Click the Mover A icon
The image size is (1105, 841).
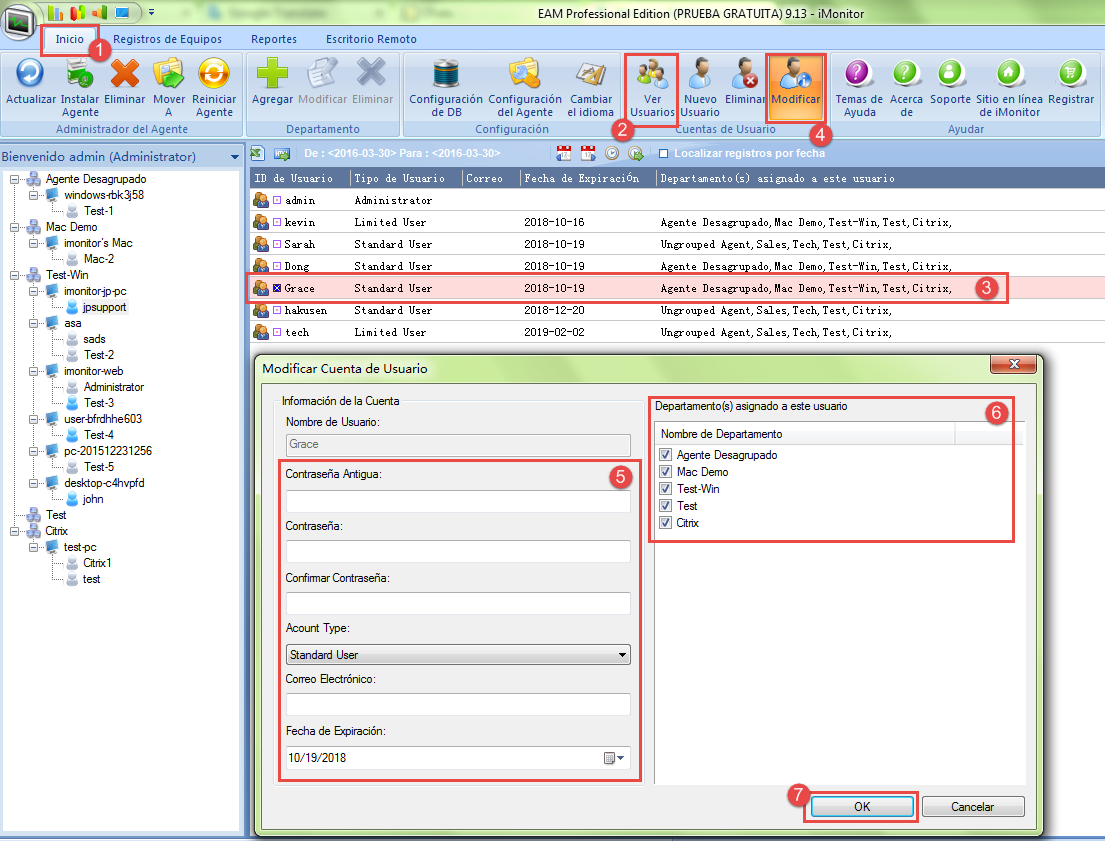coord(168,73)
